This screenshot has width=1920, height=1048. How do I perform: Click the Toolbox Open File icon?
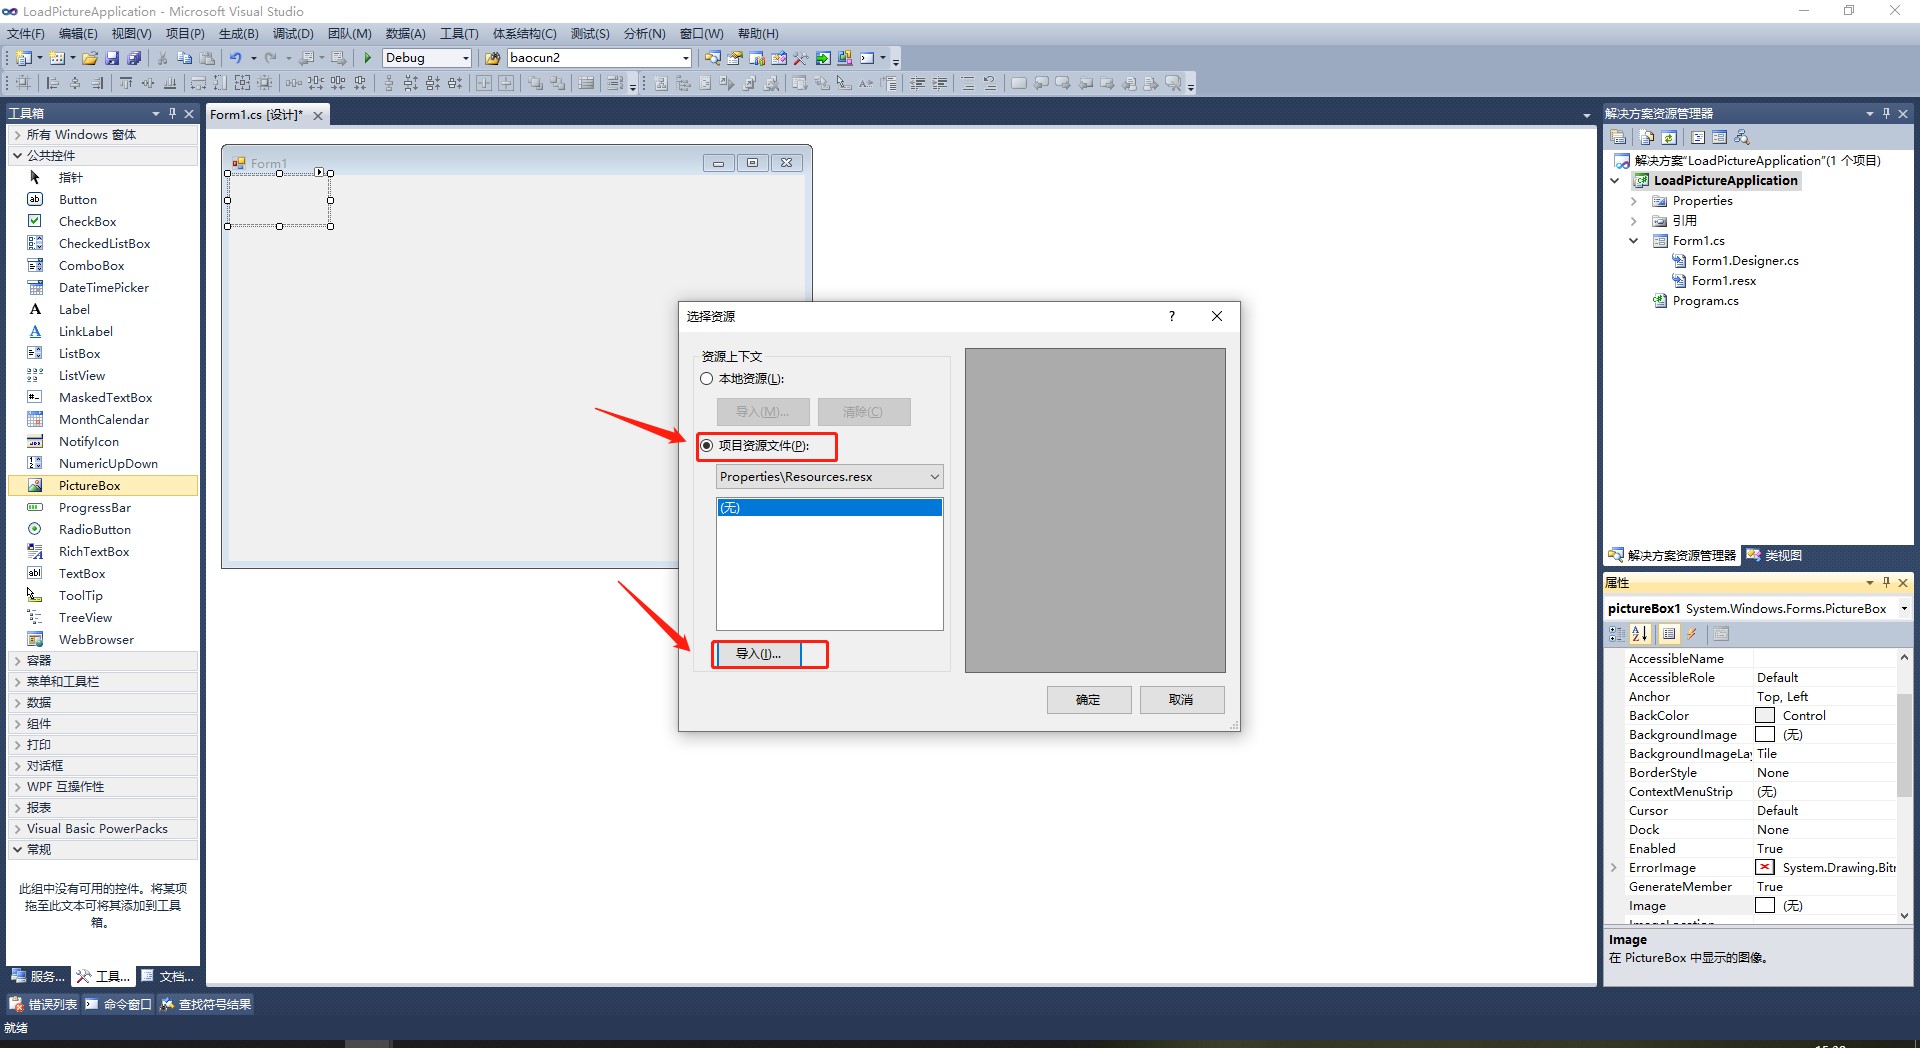point(89,57)
